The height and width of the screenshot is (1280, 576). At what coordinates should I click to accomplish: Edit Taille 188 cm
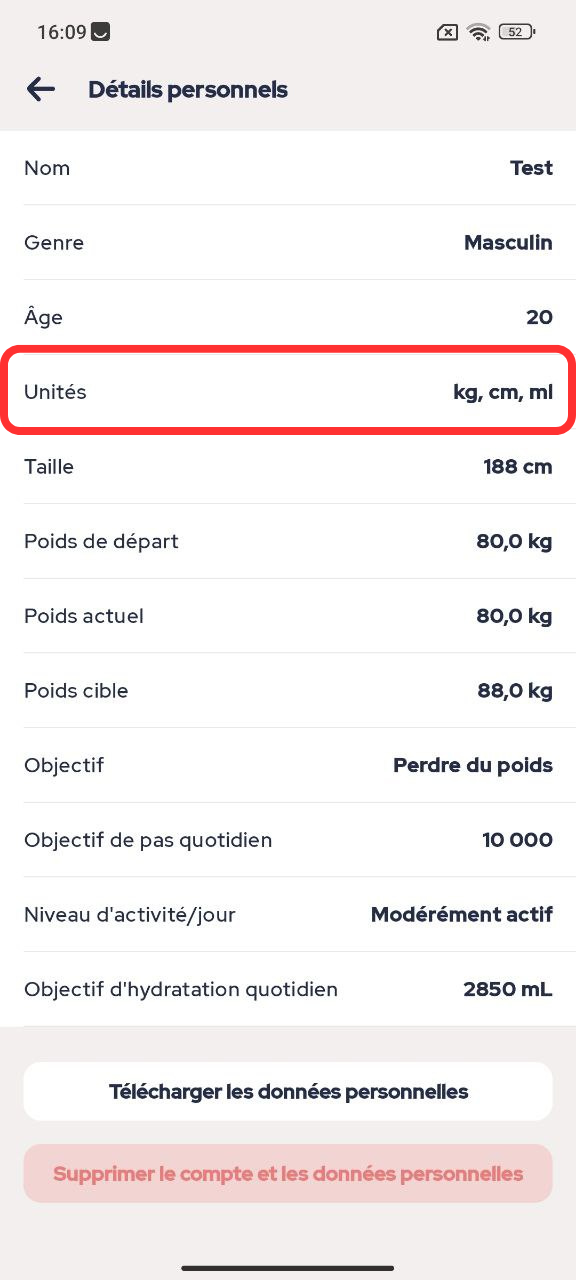coord(288,467)
